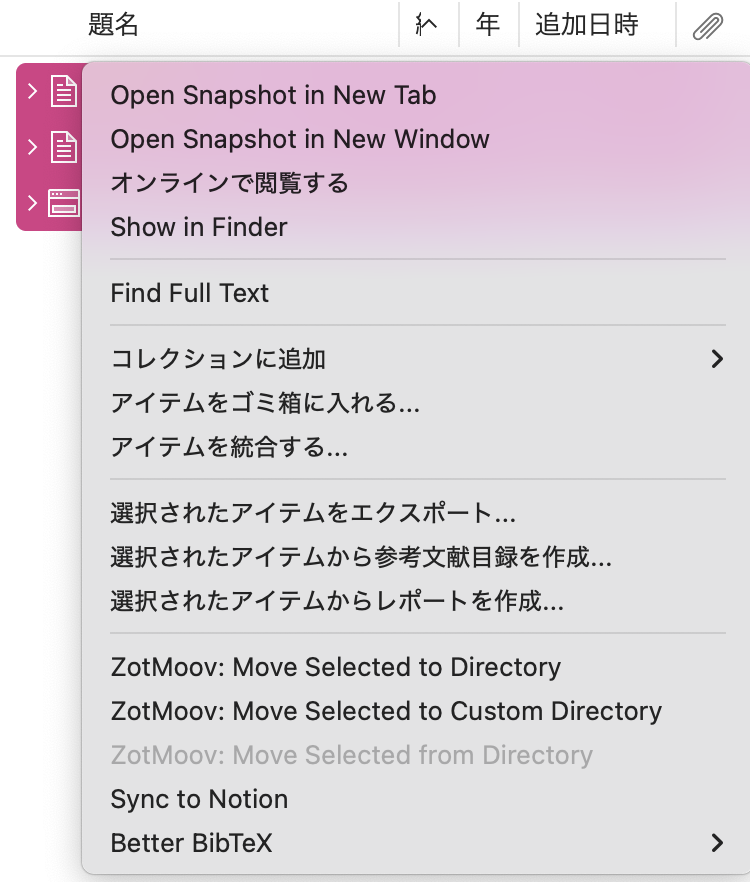Choose 選択されたアイテムをエクスポート option
This screenshot has width=750, height=882.
point(313,513)
